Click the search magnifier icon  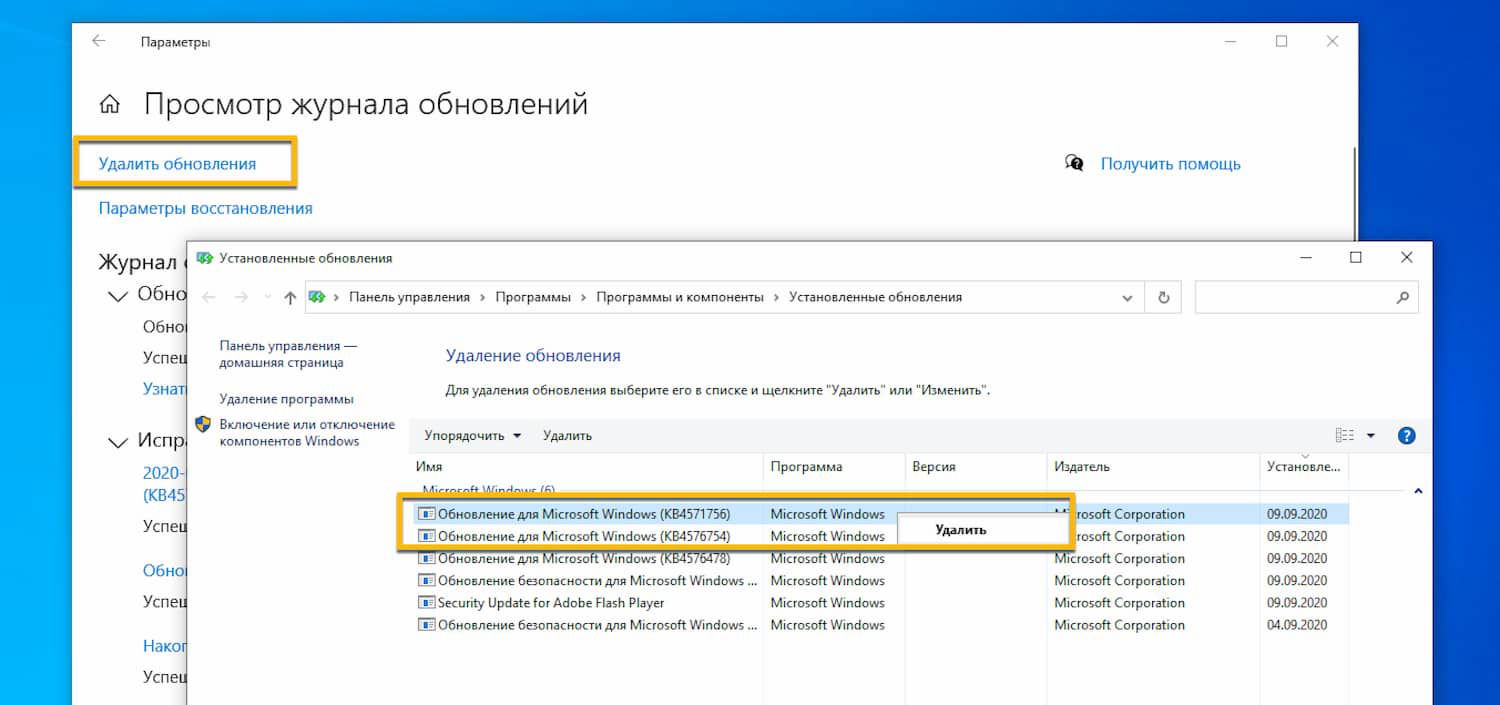1402,297
